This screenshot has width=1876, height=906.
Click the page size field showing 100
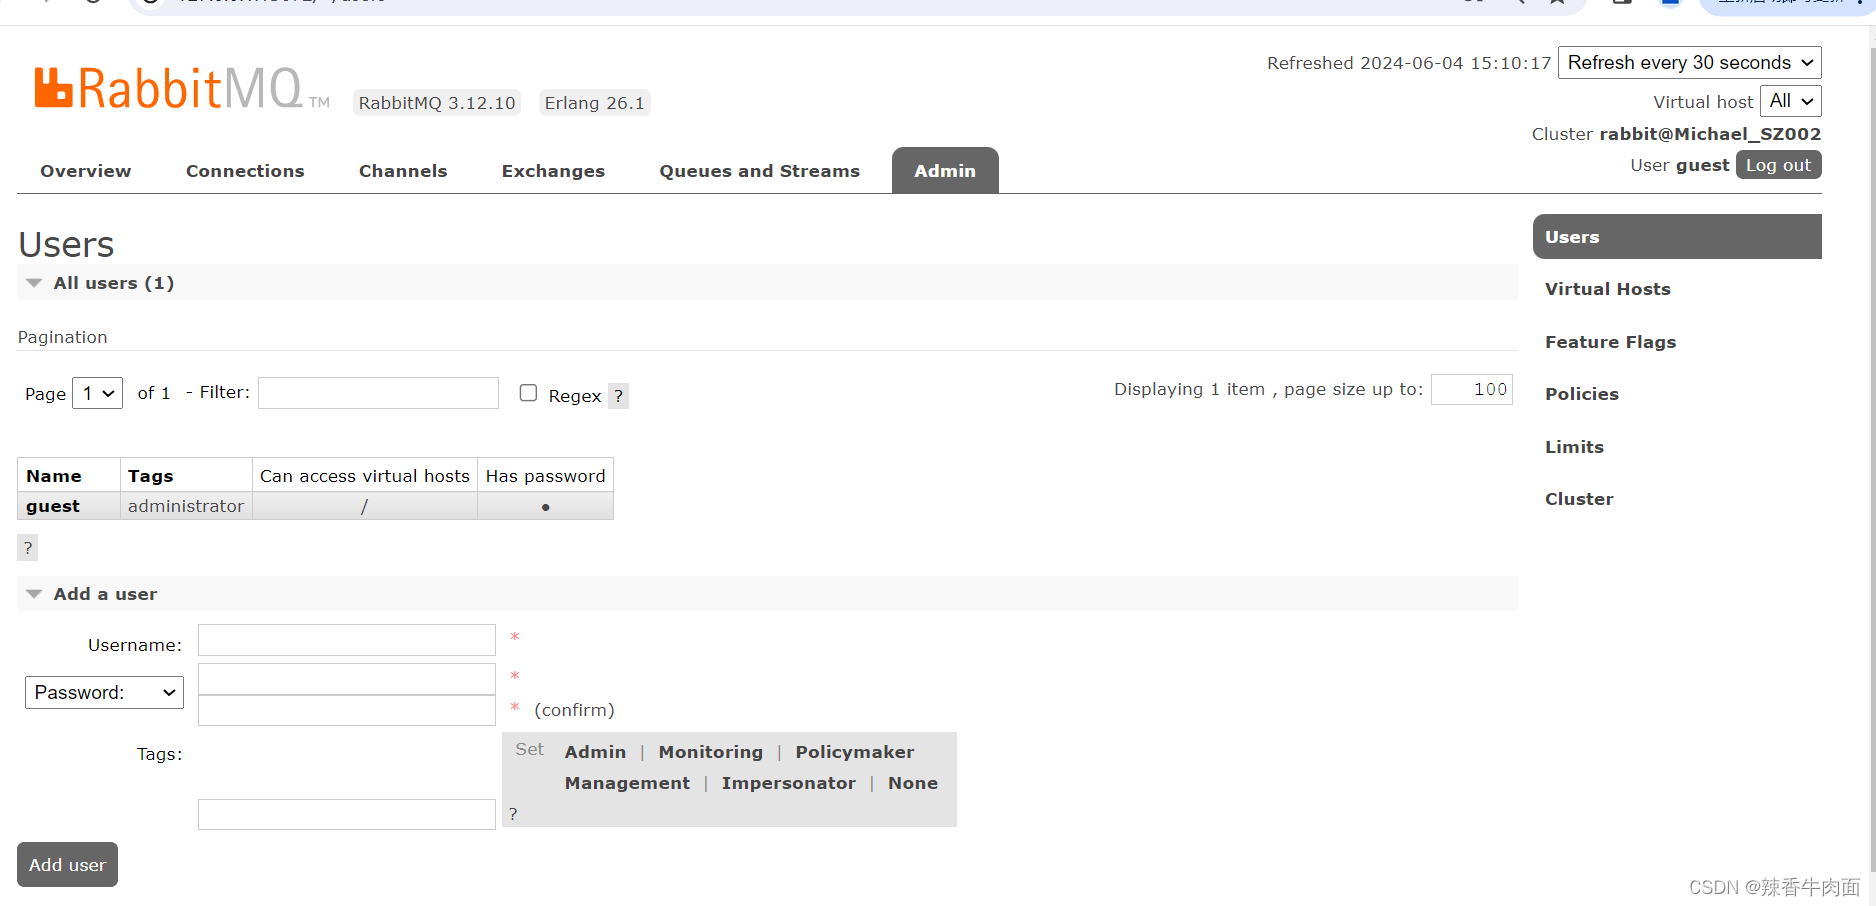click(x=1471, y=389)
